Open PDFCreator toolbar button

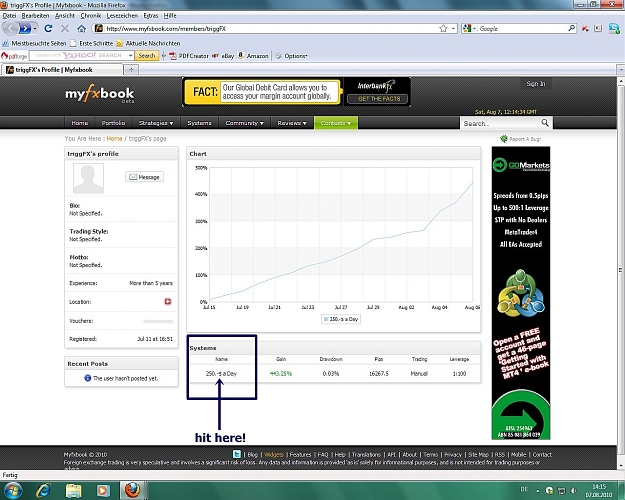(189, 56)
